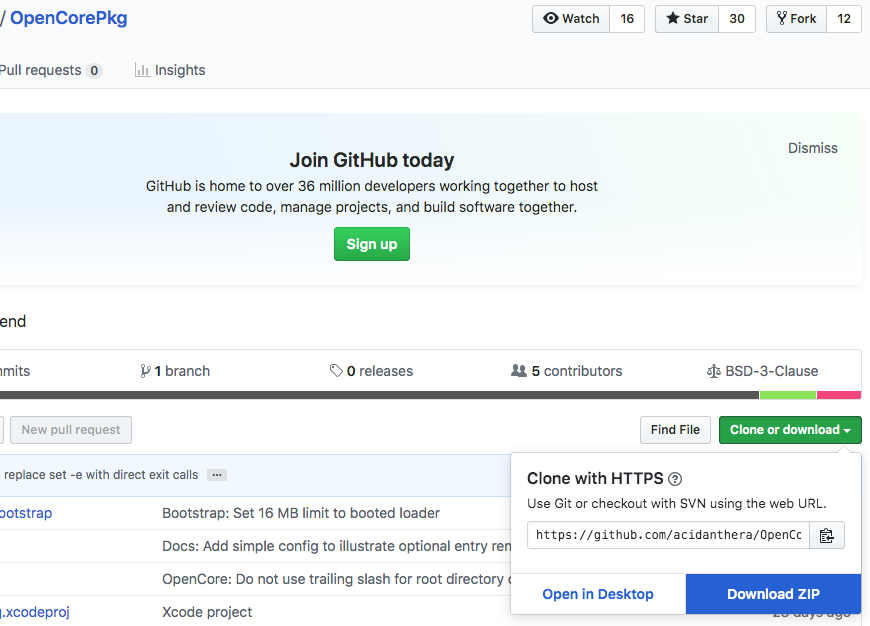Click the Pull requests counter badge 0
This screenshot has height=626, width=870.
click(x=94, y=70)
